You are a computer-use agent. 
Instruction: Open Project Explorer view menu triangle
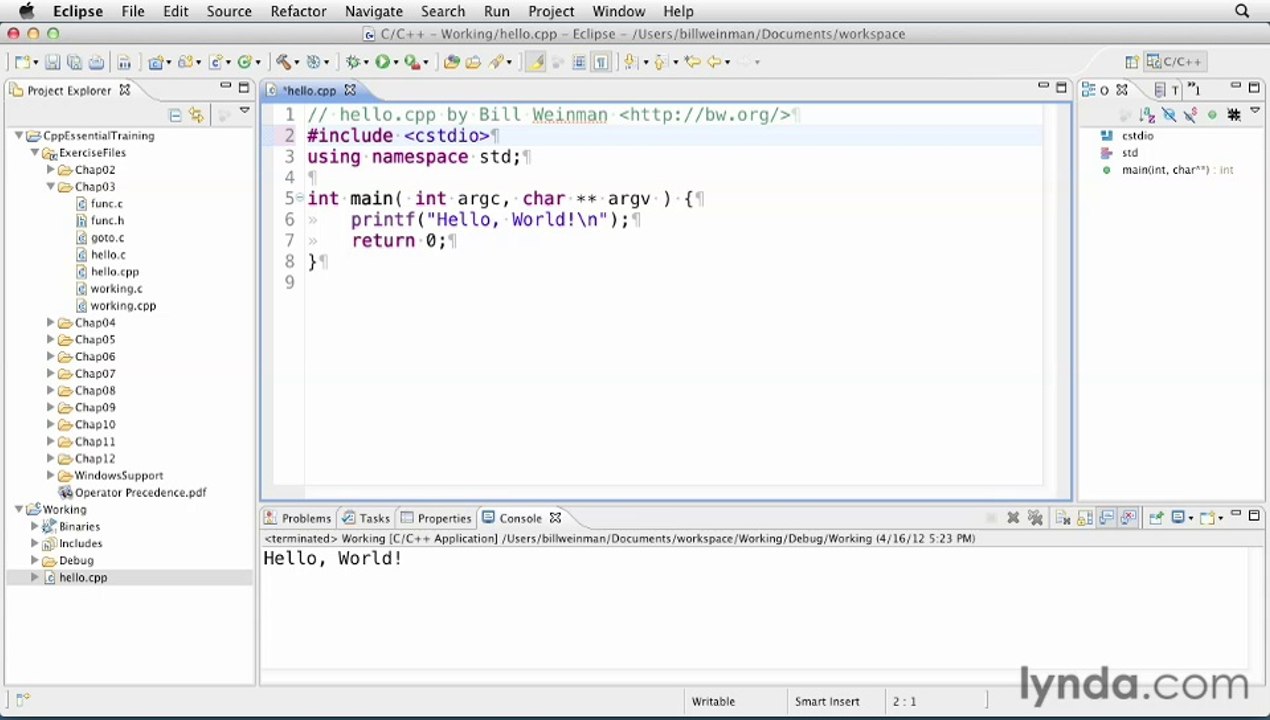(x=244, y=111)
